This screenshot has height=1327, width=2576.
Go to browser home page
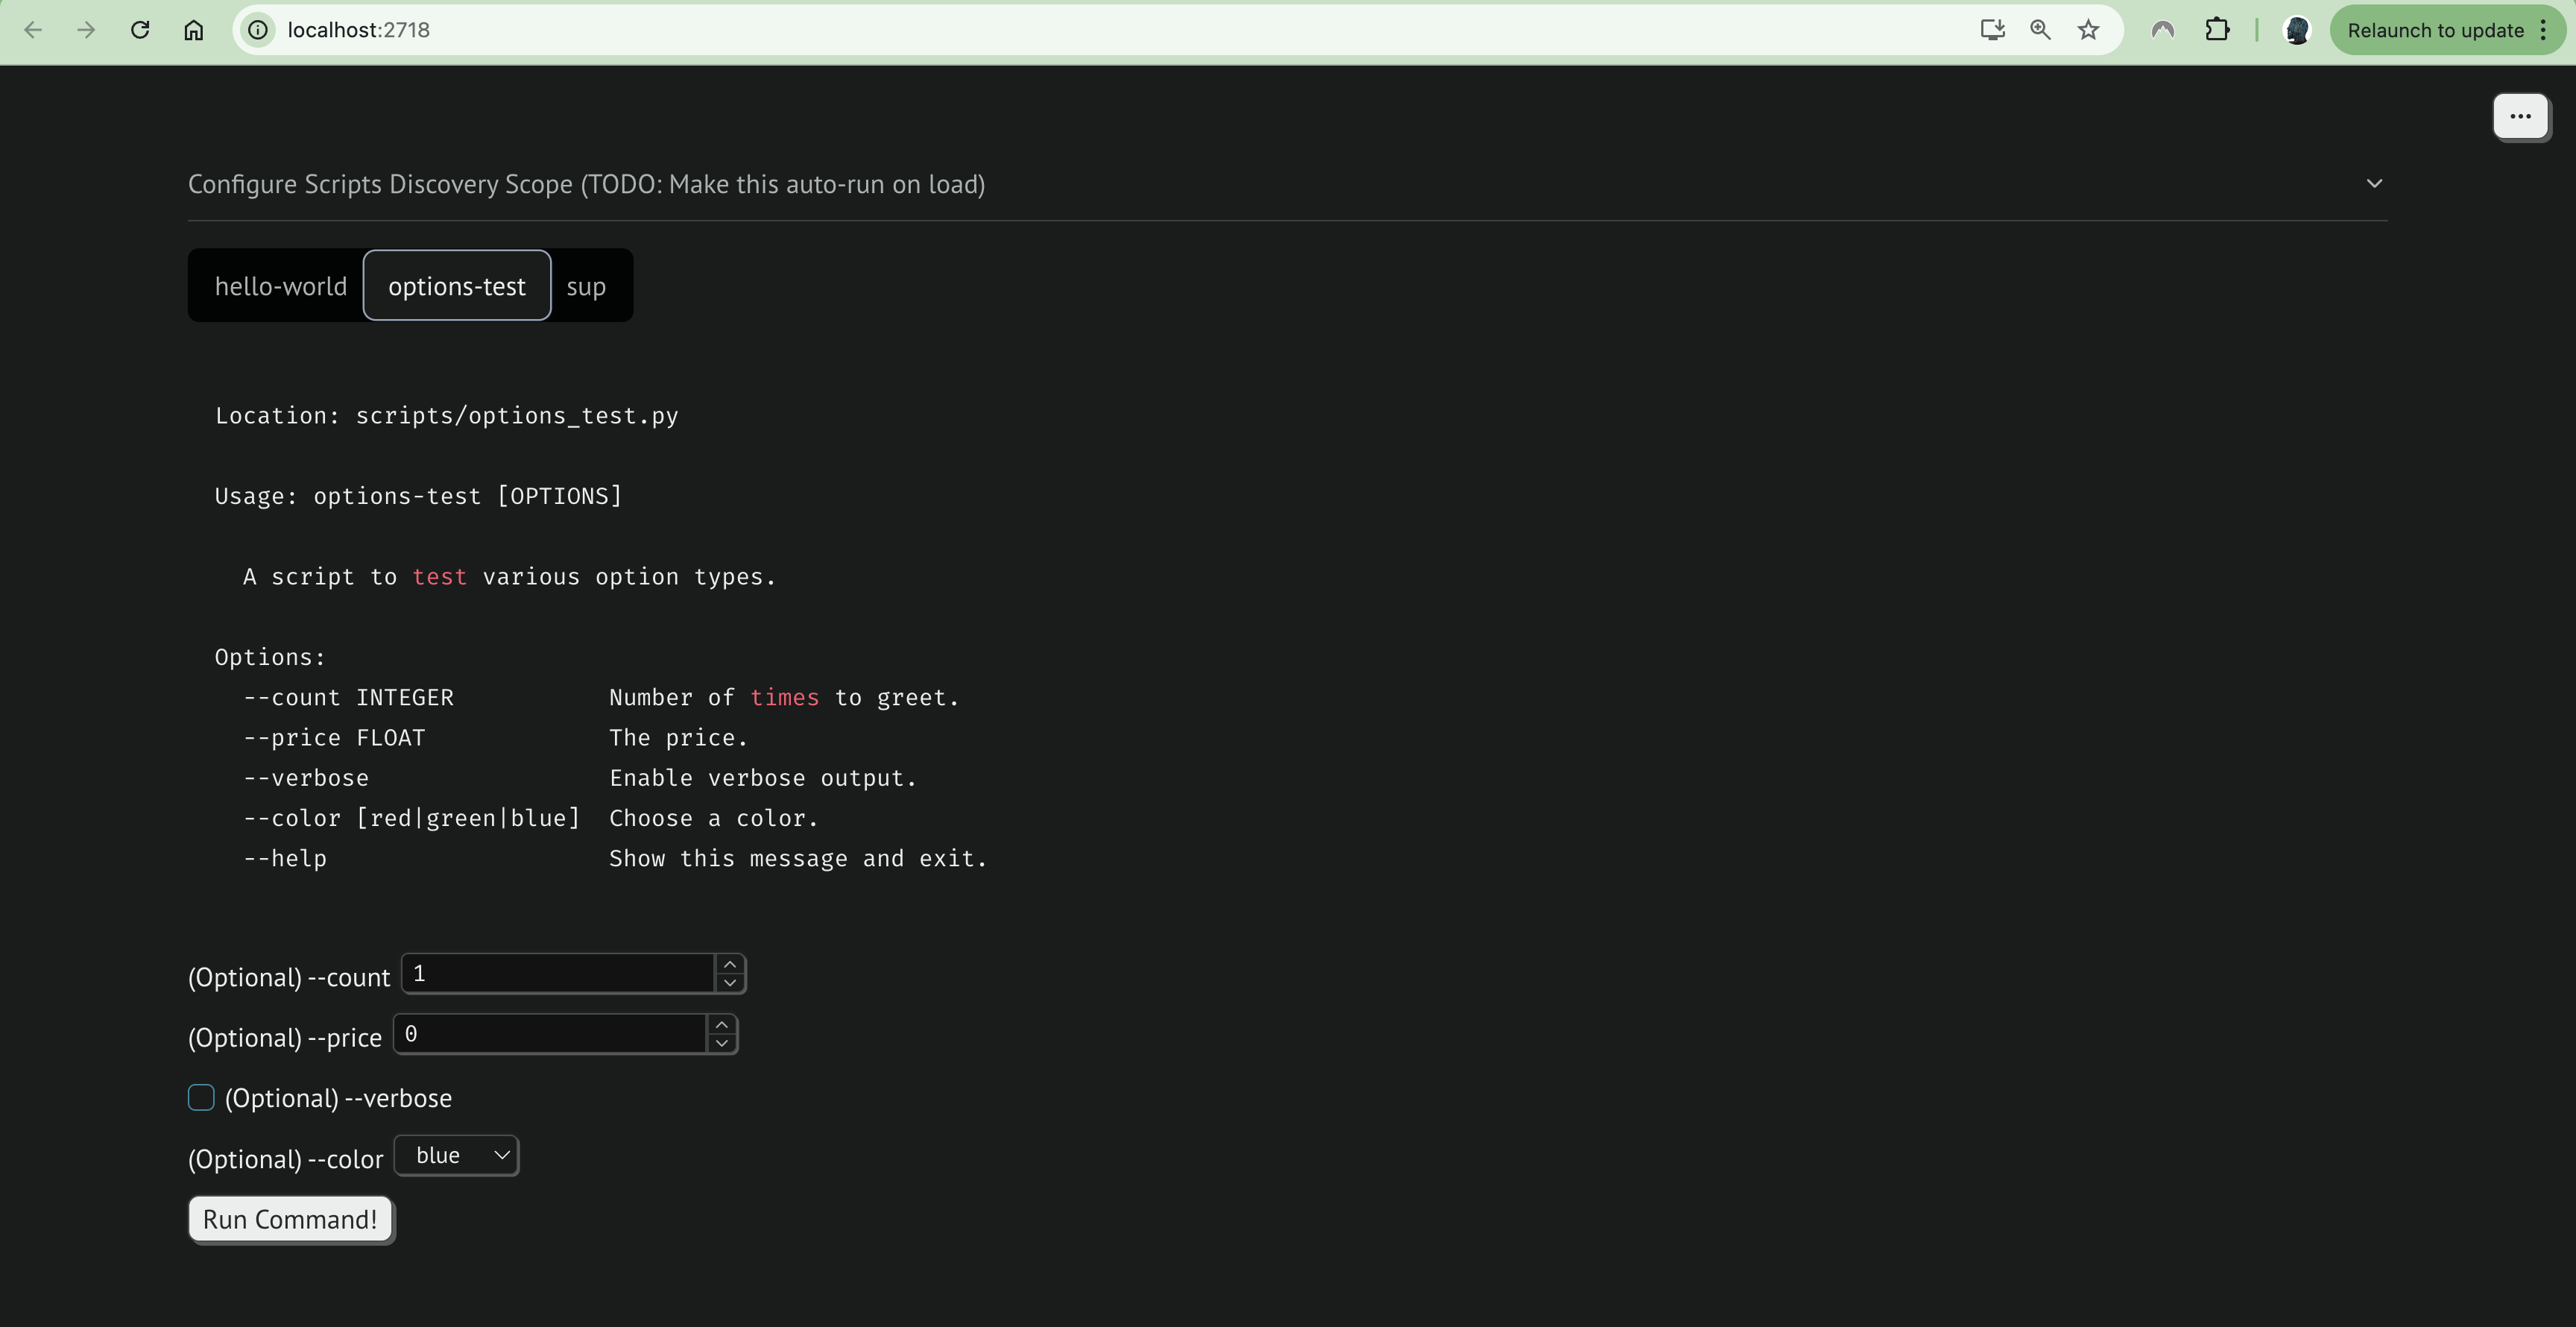coord(194,30)
